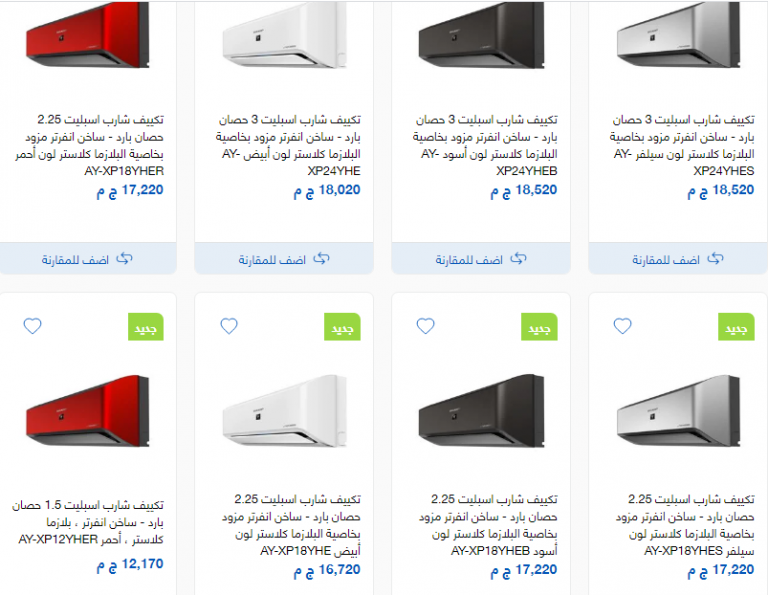The image size is (768, 595).
Task: Add red AY-XP18YHER to comparison
Action: pyautogui.click(x=87, y=259)
